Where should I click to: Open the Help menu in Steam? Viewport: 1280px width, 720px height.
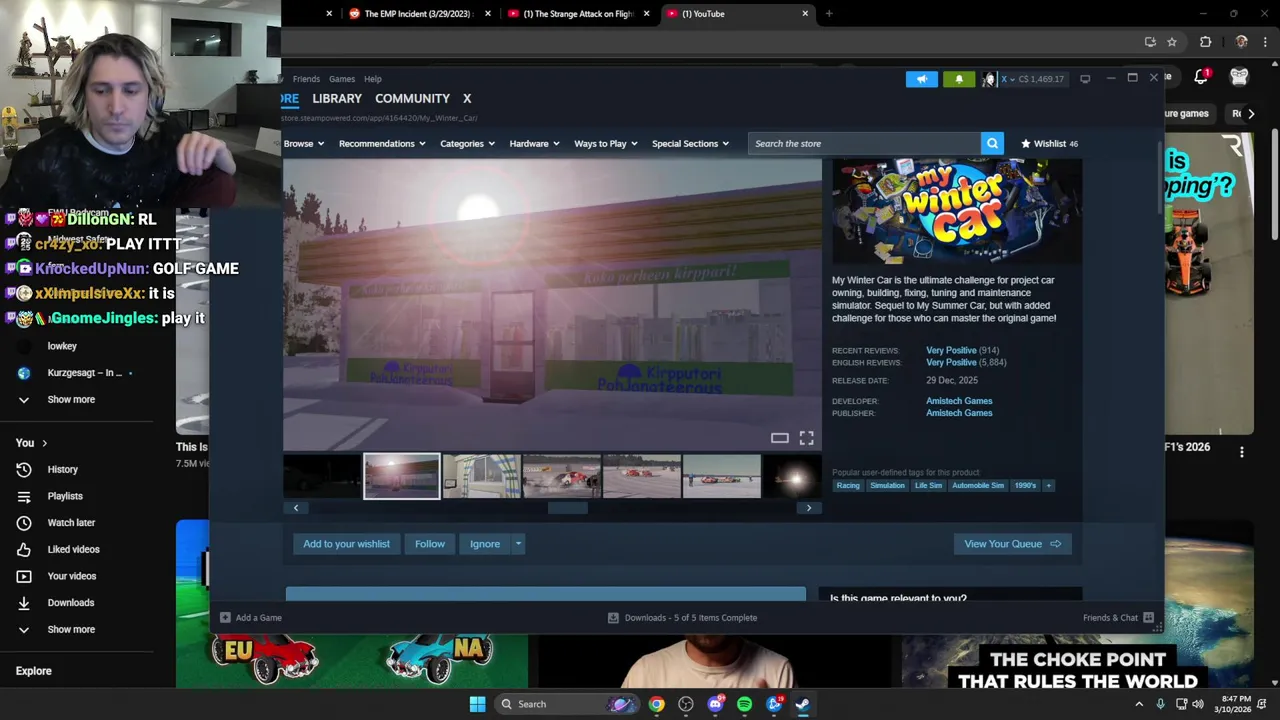[373, 79]
